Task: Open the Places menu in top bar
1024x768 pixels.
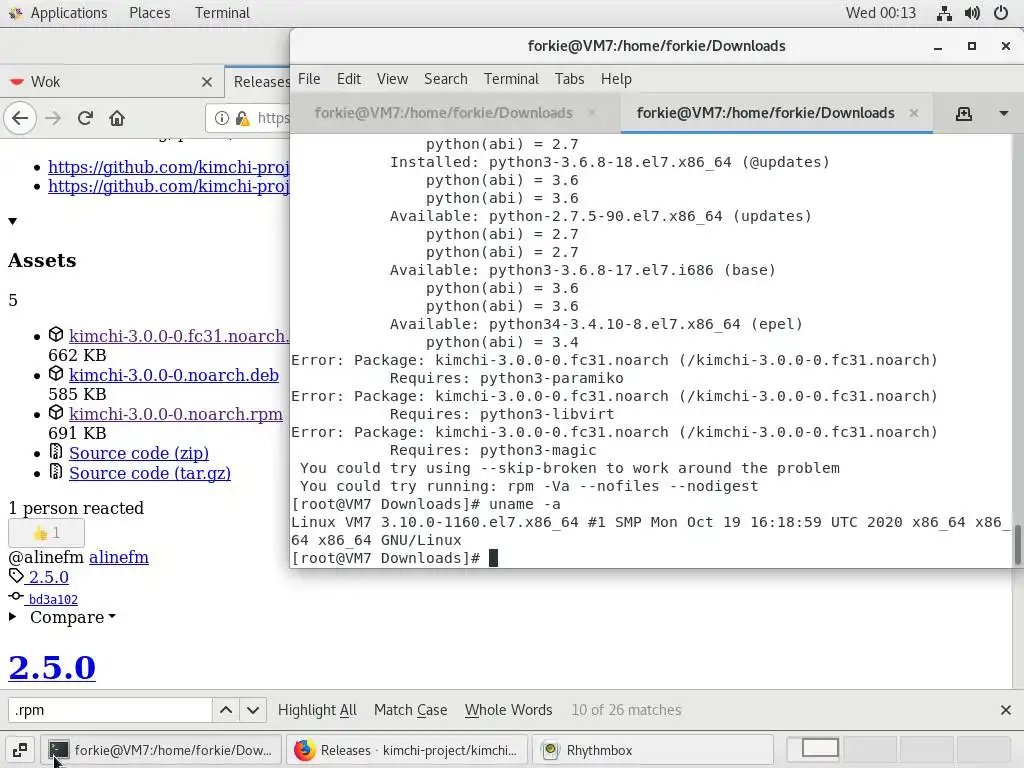Action: point(150,13)
